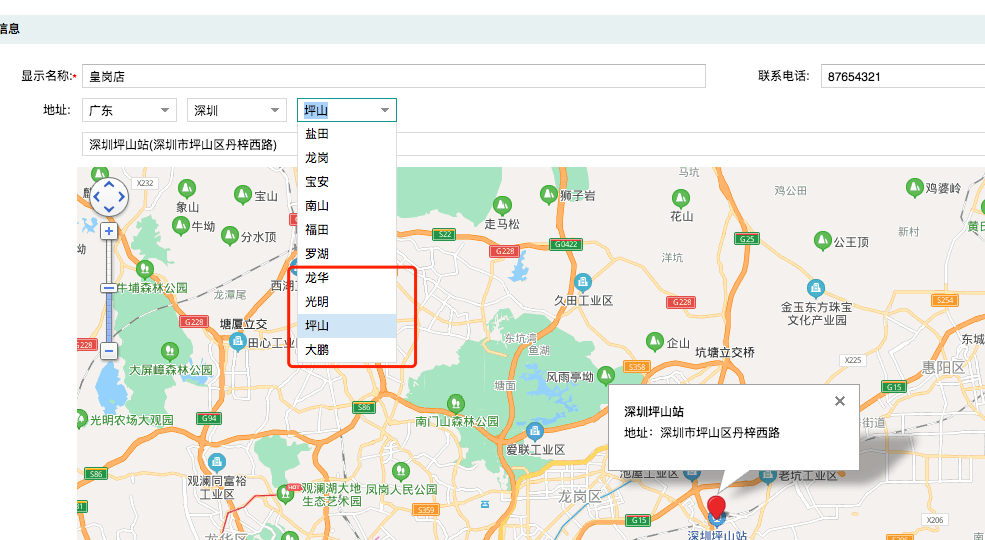985x540 pixels.
Task: Click the 风雨亭坳 mountain icon
Action: (606, 375)
